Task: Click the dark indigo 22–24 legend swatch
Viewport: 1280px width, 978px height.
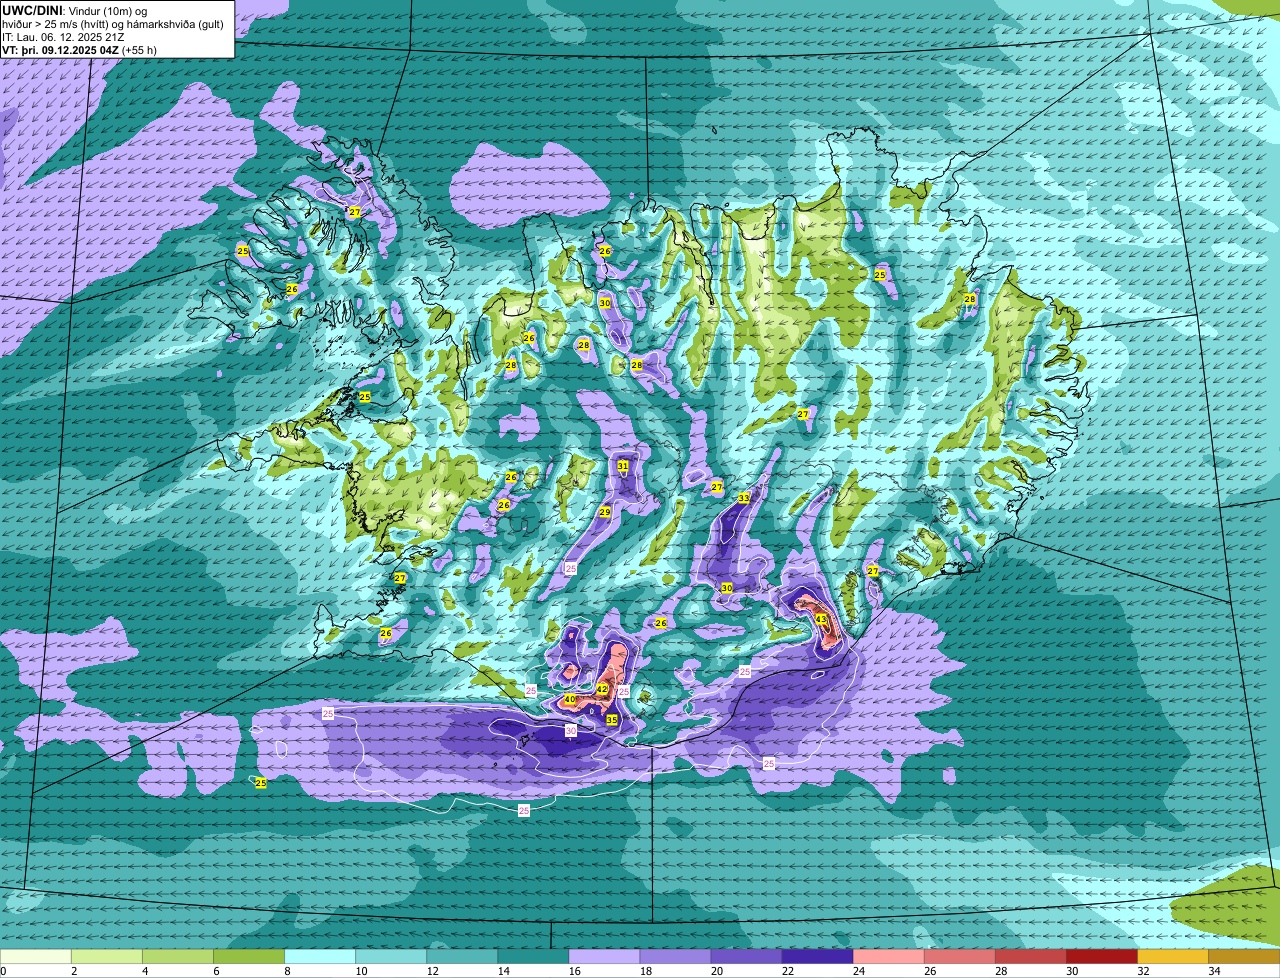Action: pos(817,956)
